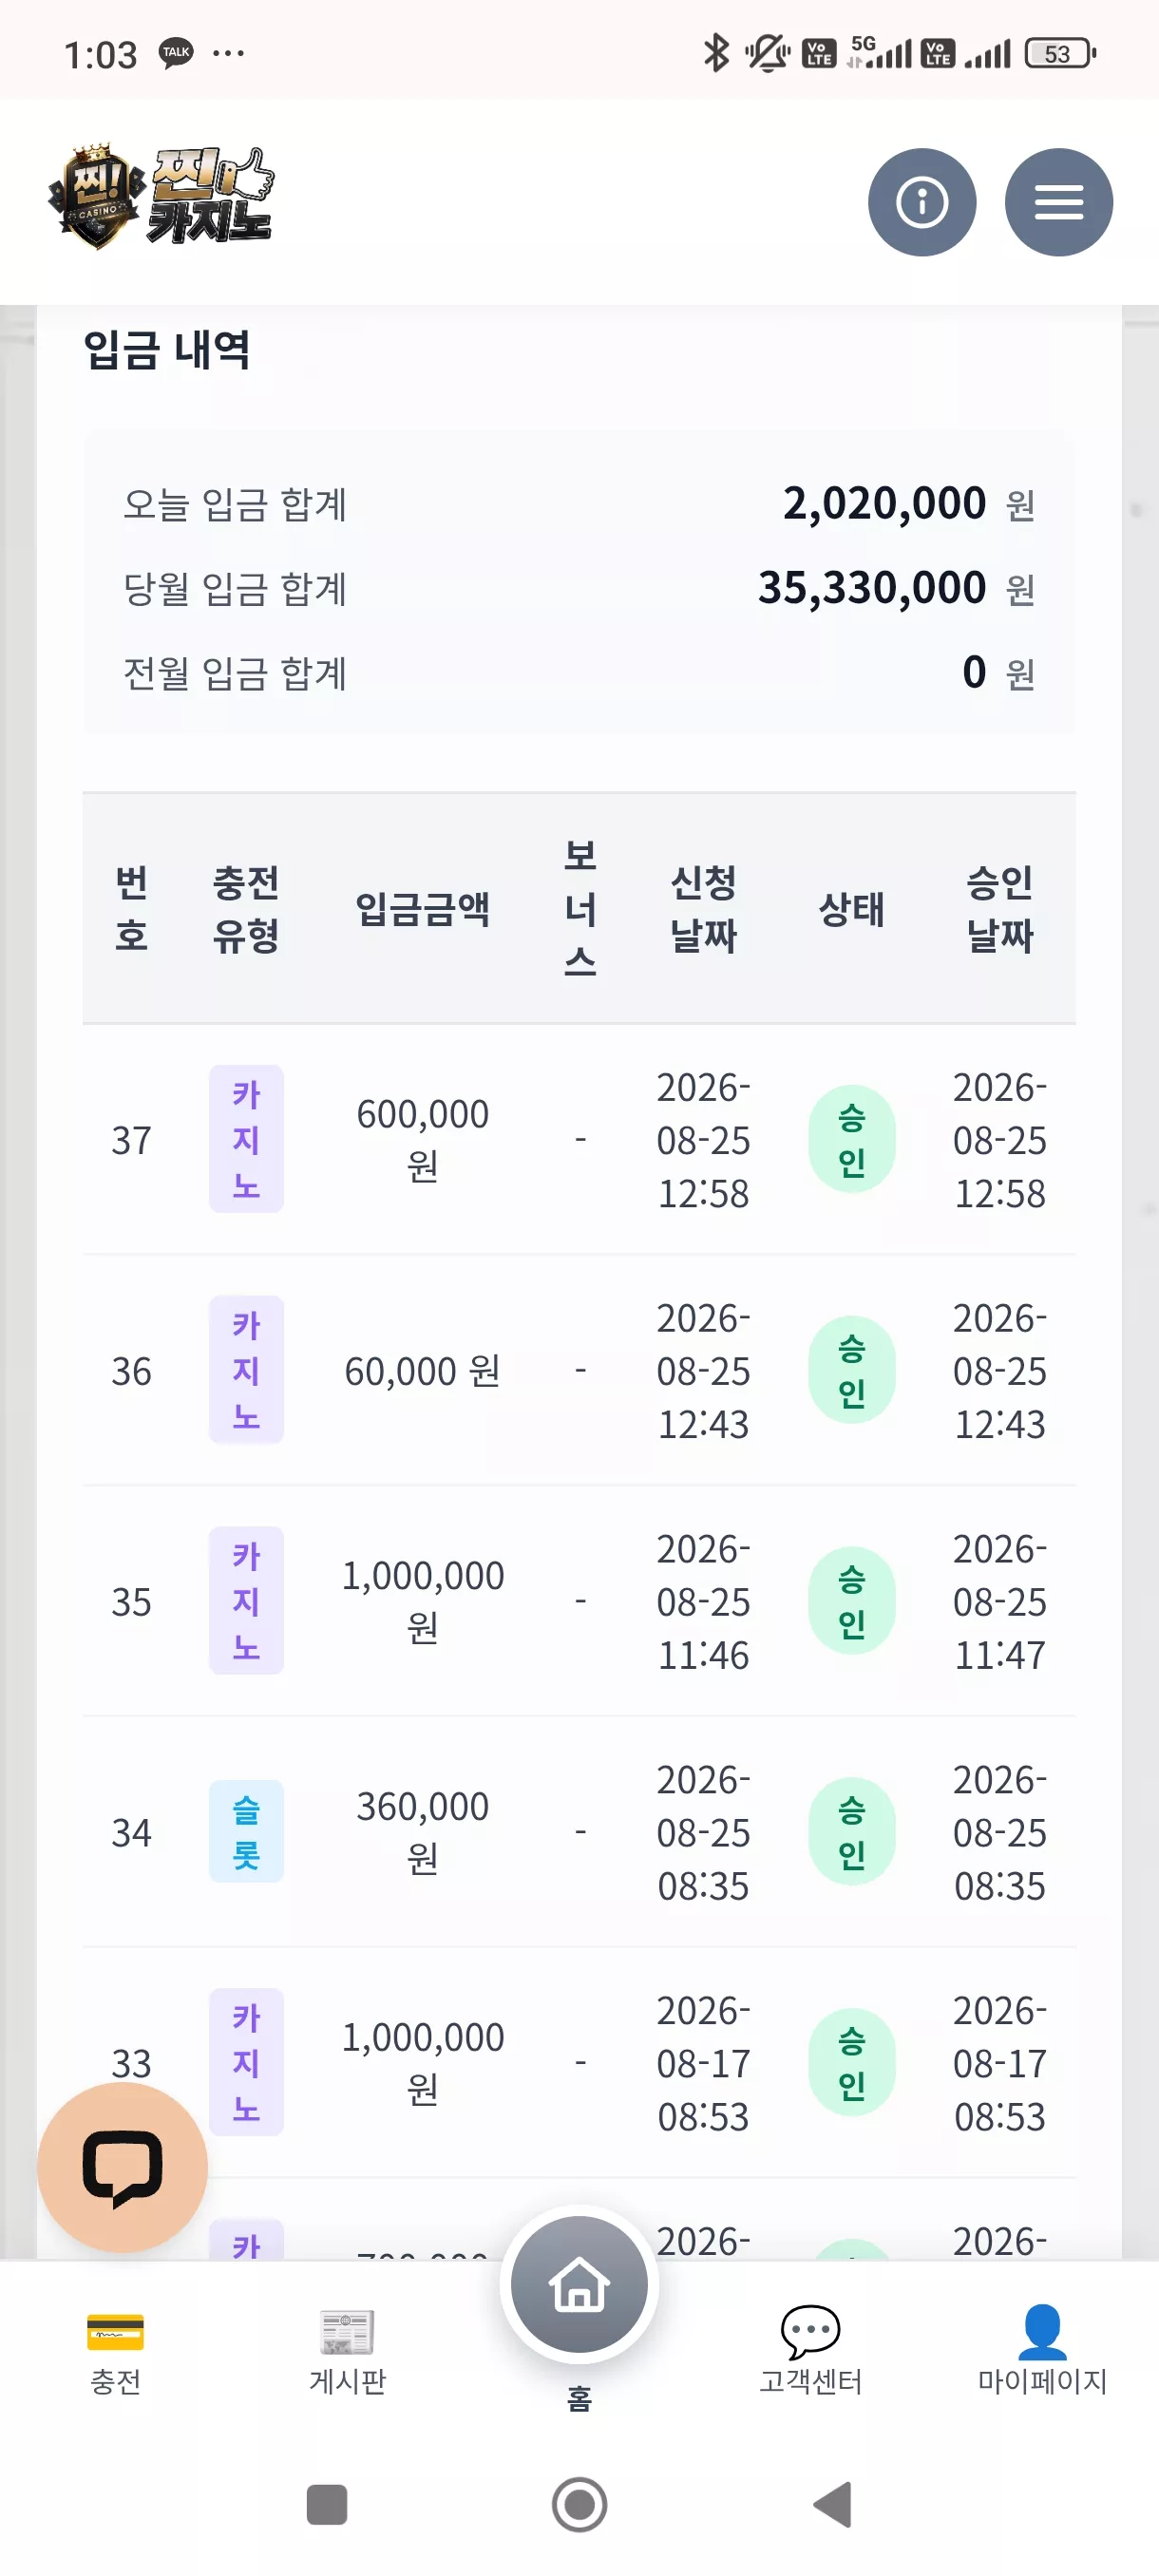Tap the KakaoTalk notification icon
The image size is (1159, 2576).
click(x=176, y=53)
